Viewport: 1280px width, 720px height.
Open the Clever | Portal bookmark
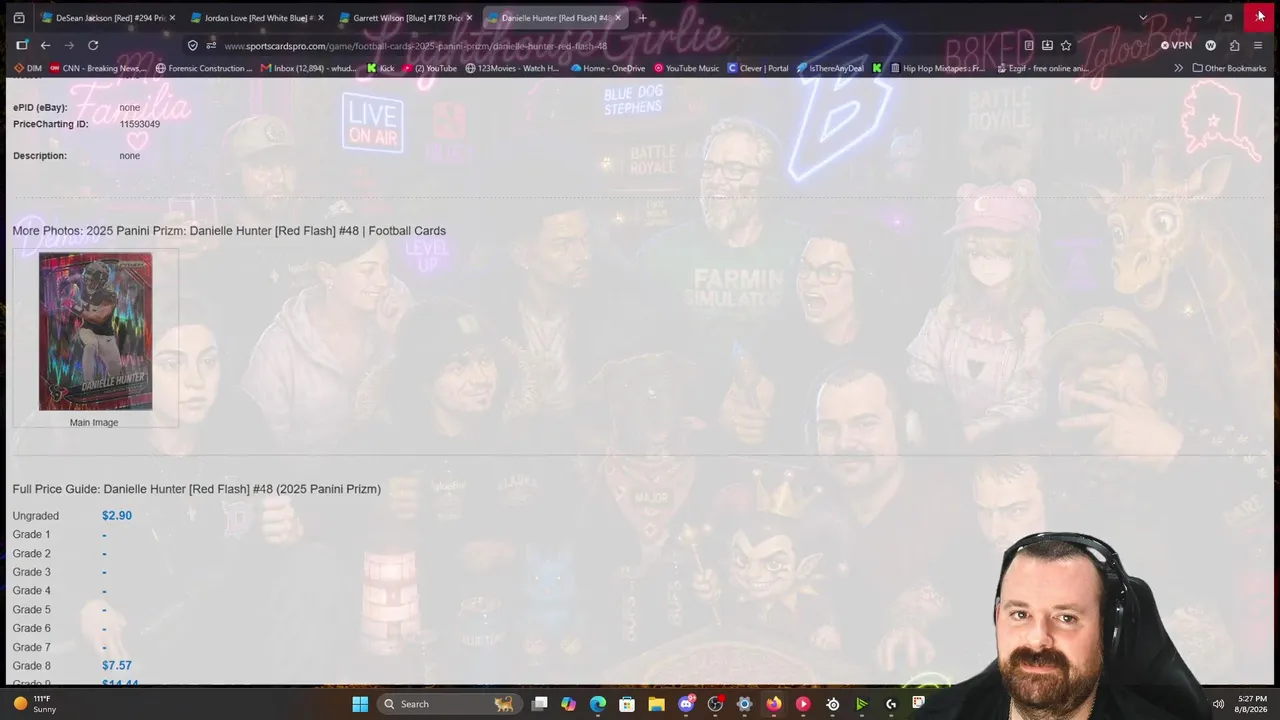[x=758, y=68]
